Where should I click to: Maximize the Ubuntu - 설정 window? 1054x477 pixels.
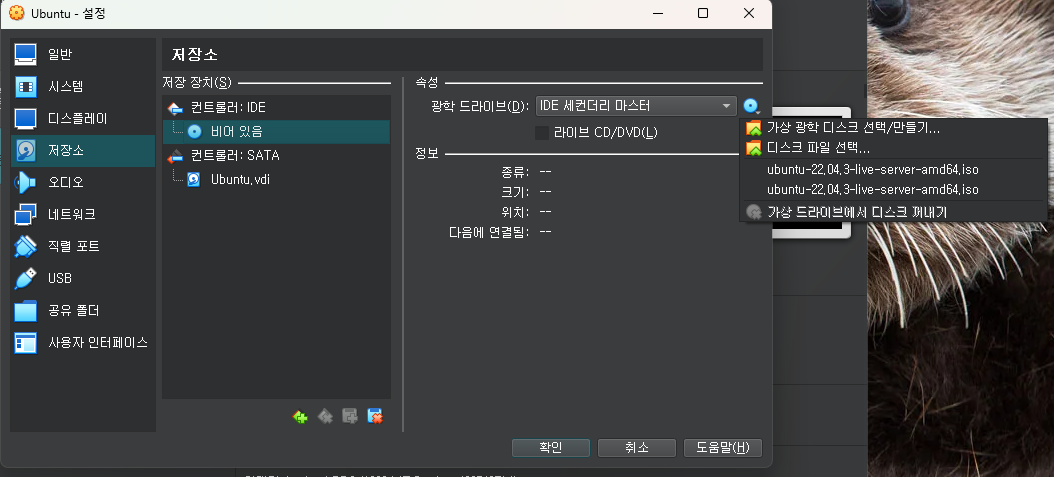tap(703, 13)
